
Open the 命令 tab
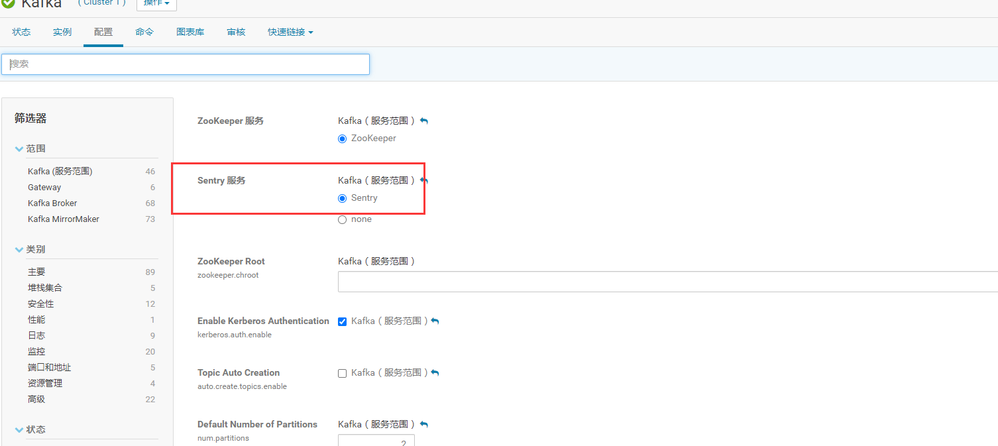(x=144, y=32)
